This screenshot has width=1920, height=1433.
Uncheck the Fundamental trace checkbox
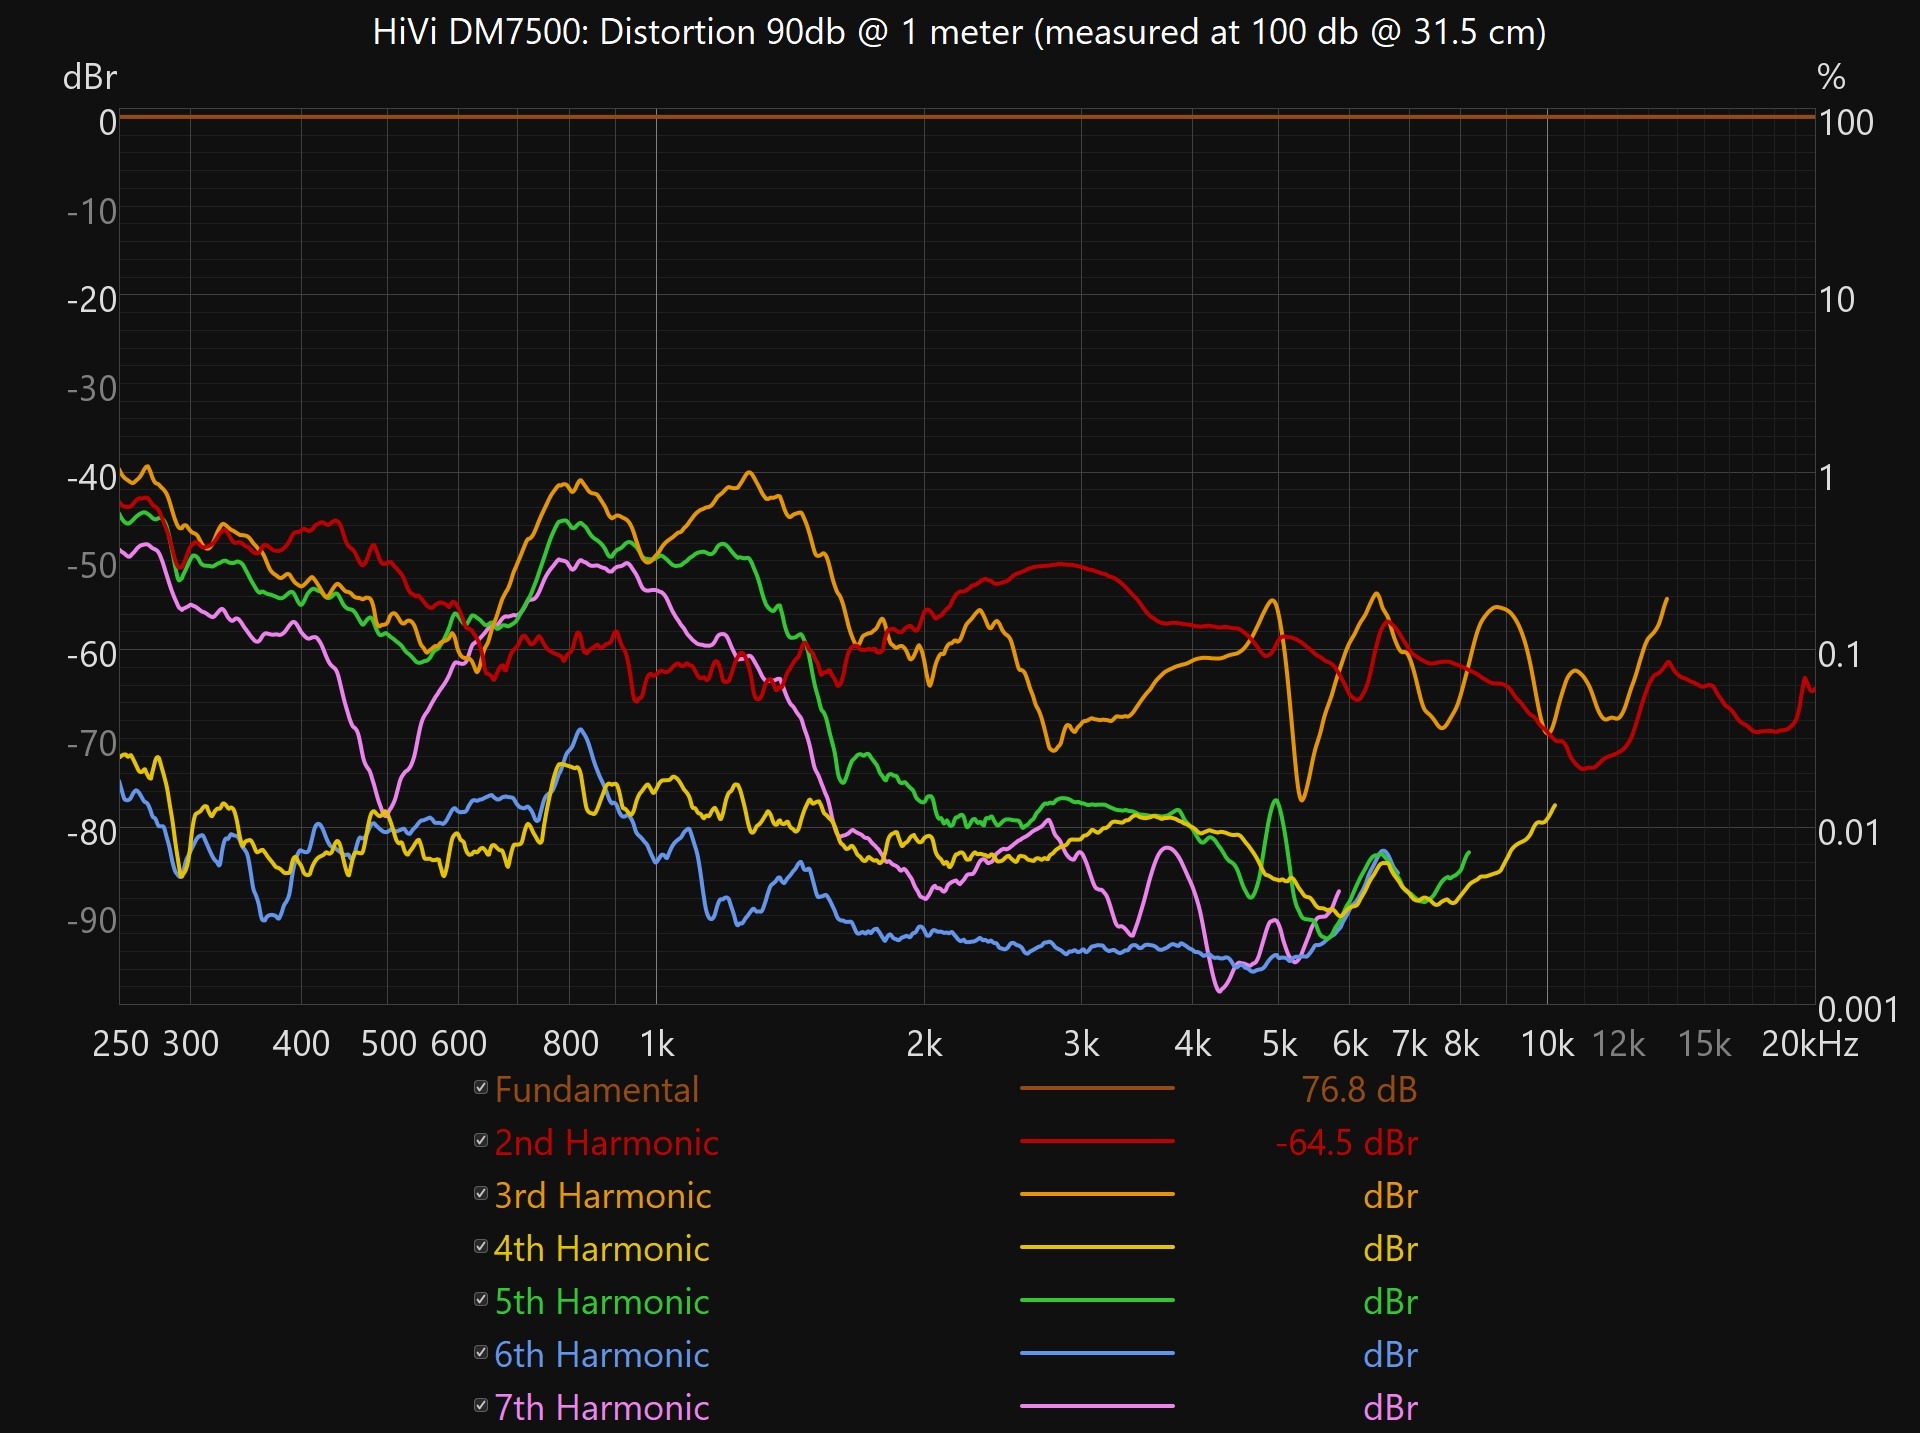481,1087
